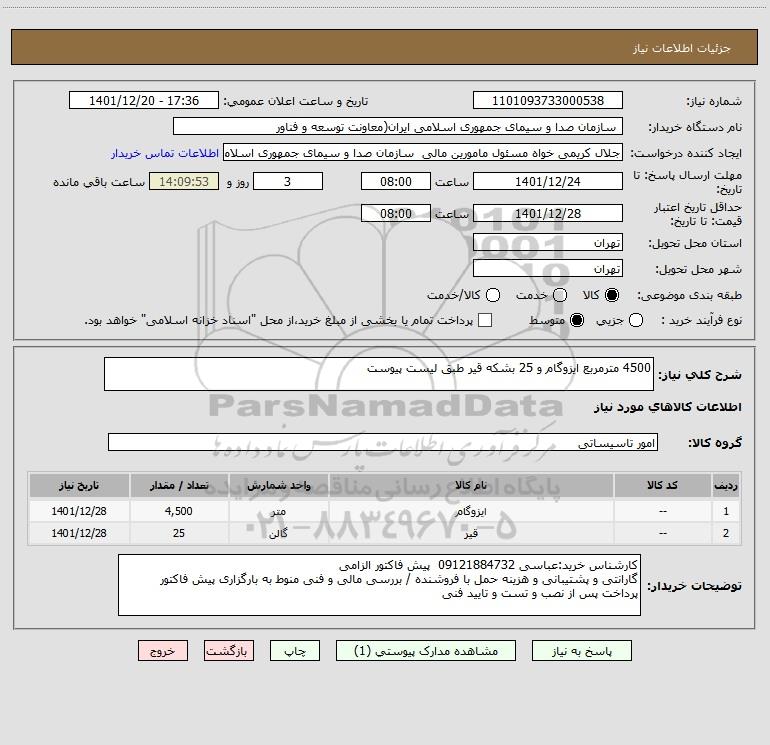Choose the متوسط purchase type radio
This screenshot has width=770, height=745.
pos(577,320)
